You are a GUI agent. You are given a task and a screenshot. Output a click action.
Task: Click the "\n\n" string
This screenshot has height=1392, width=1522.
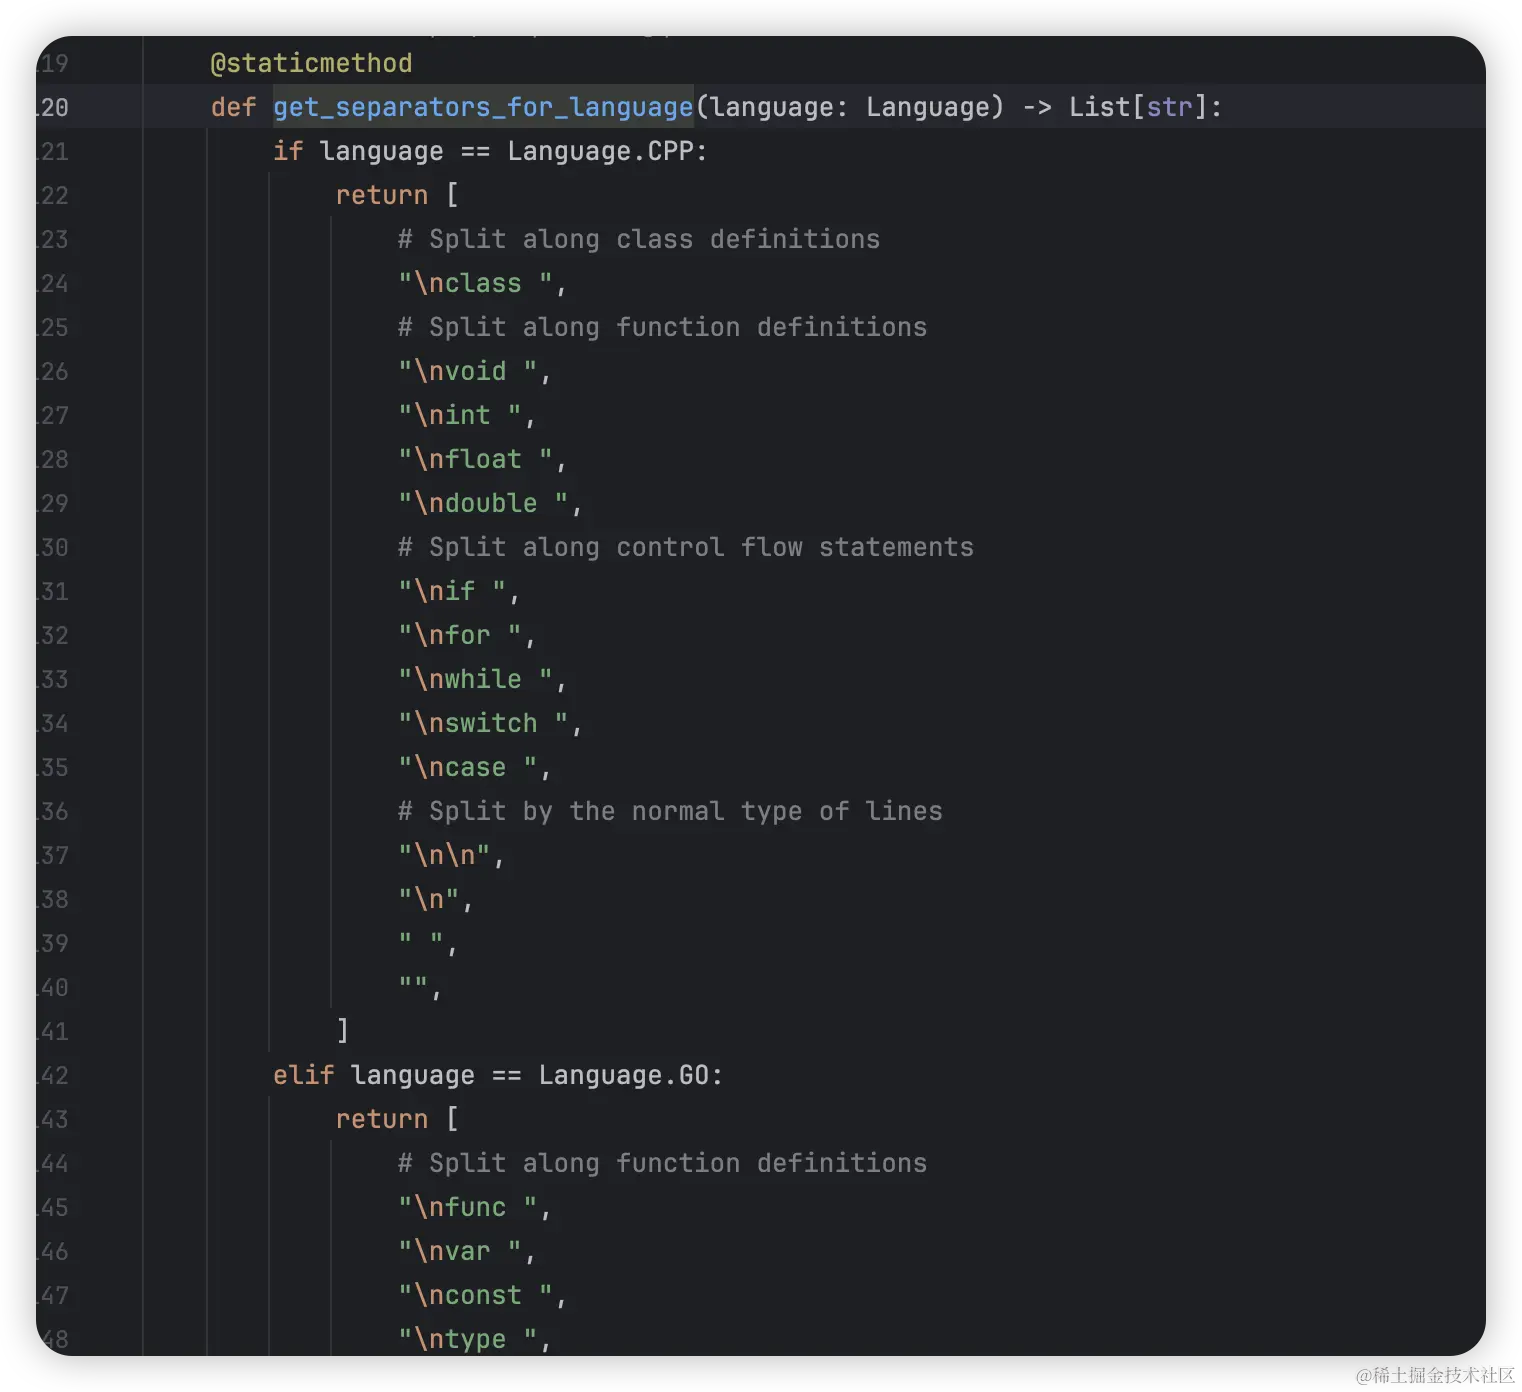[444, 855]
